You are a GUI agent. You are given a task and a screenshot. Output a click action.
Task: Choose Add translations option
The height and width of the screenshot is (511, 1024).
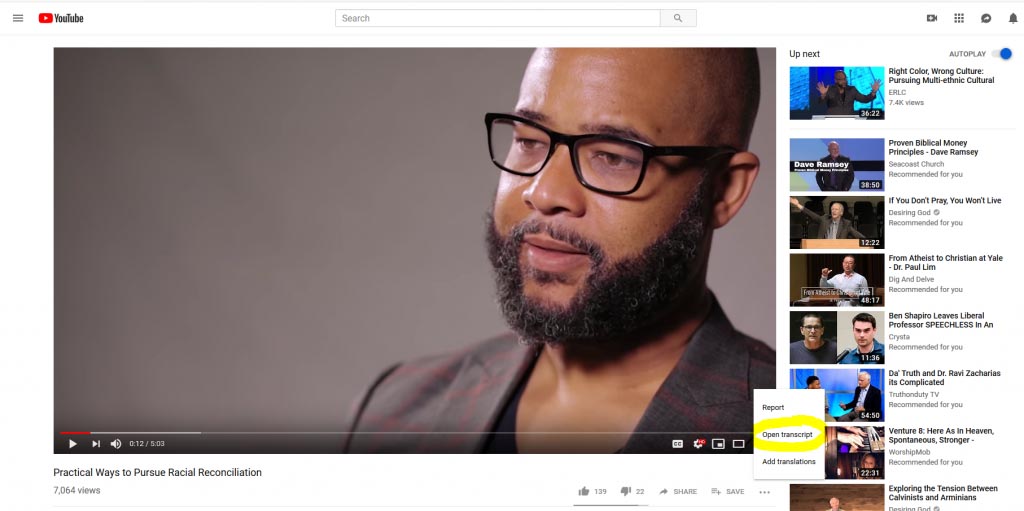pos(788,461)
